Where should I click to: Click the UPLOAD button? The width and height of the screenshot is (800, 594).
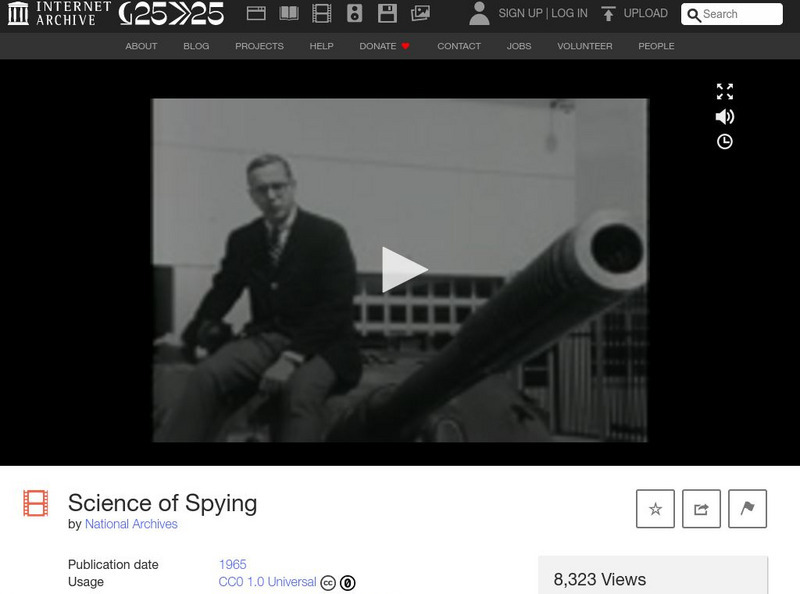click(x=634, y=13)
